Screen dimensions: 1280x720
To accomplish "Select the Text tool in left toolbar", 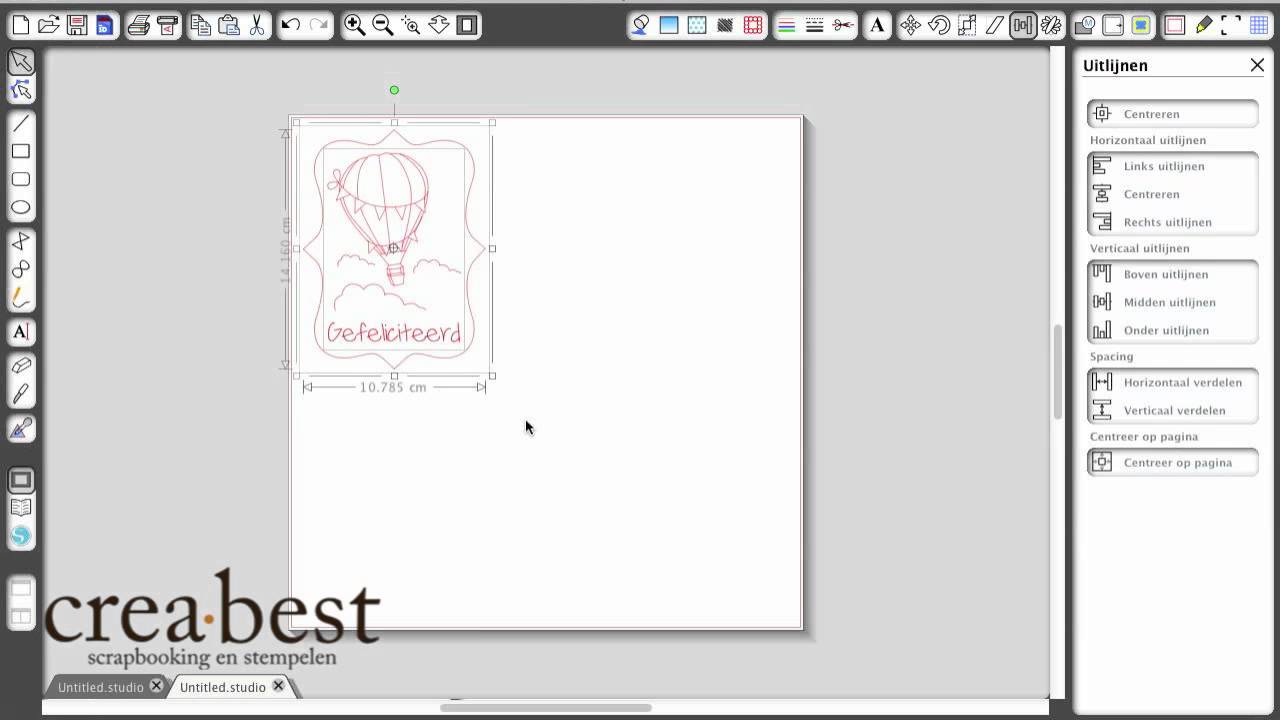I will pos(21,332).
